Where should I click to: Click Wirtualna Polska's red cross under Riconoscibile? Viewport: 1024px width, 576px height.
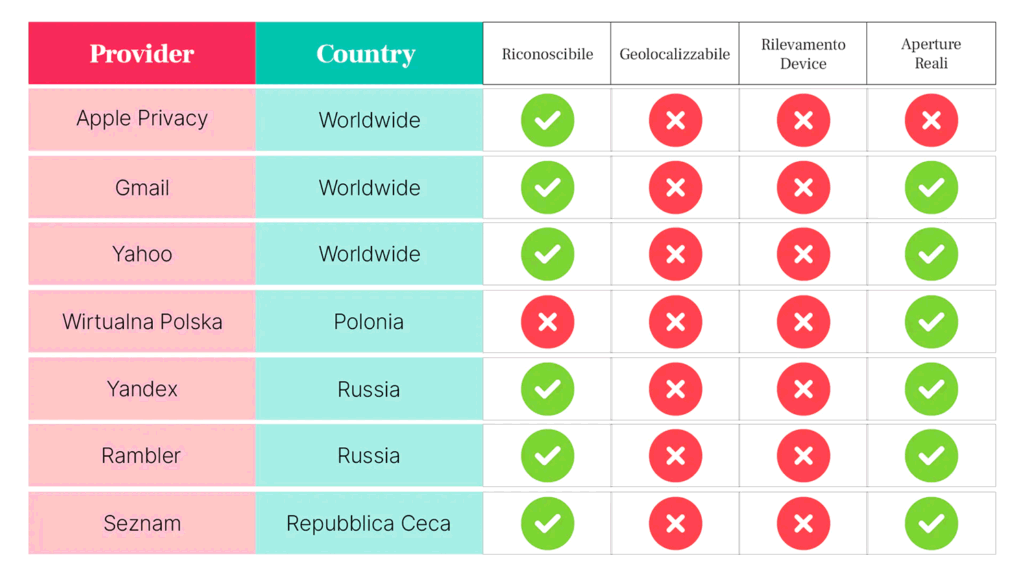[x=547, y=322]
